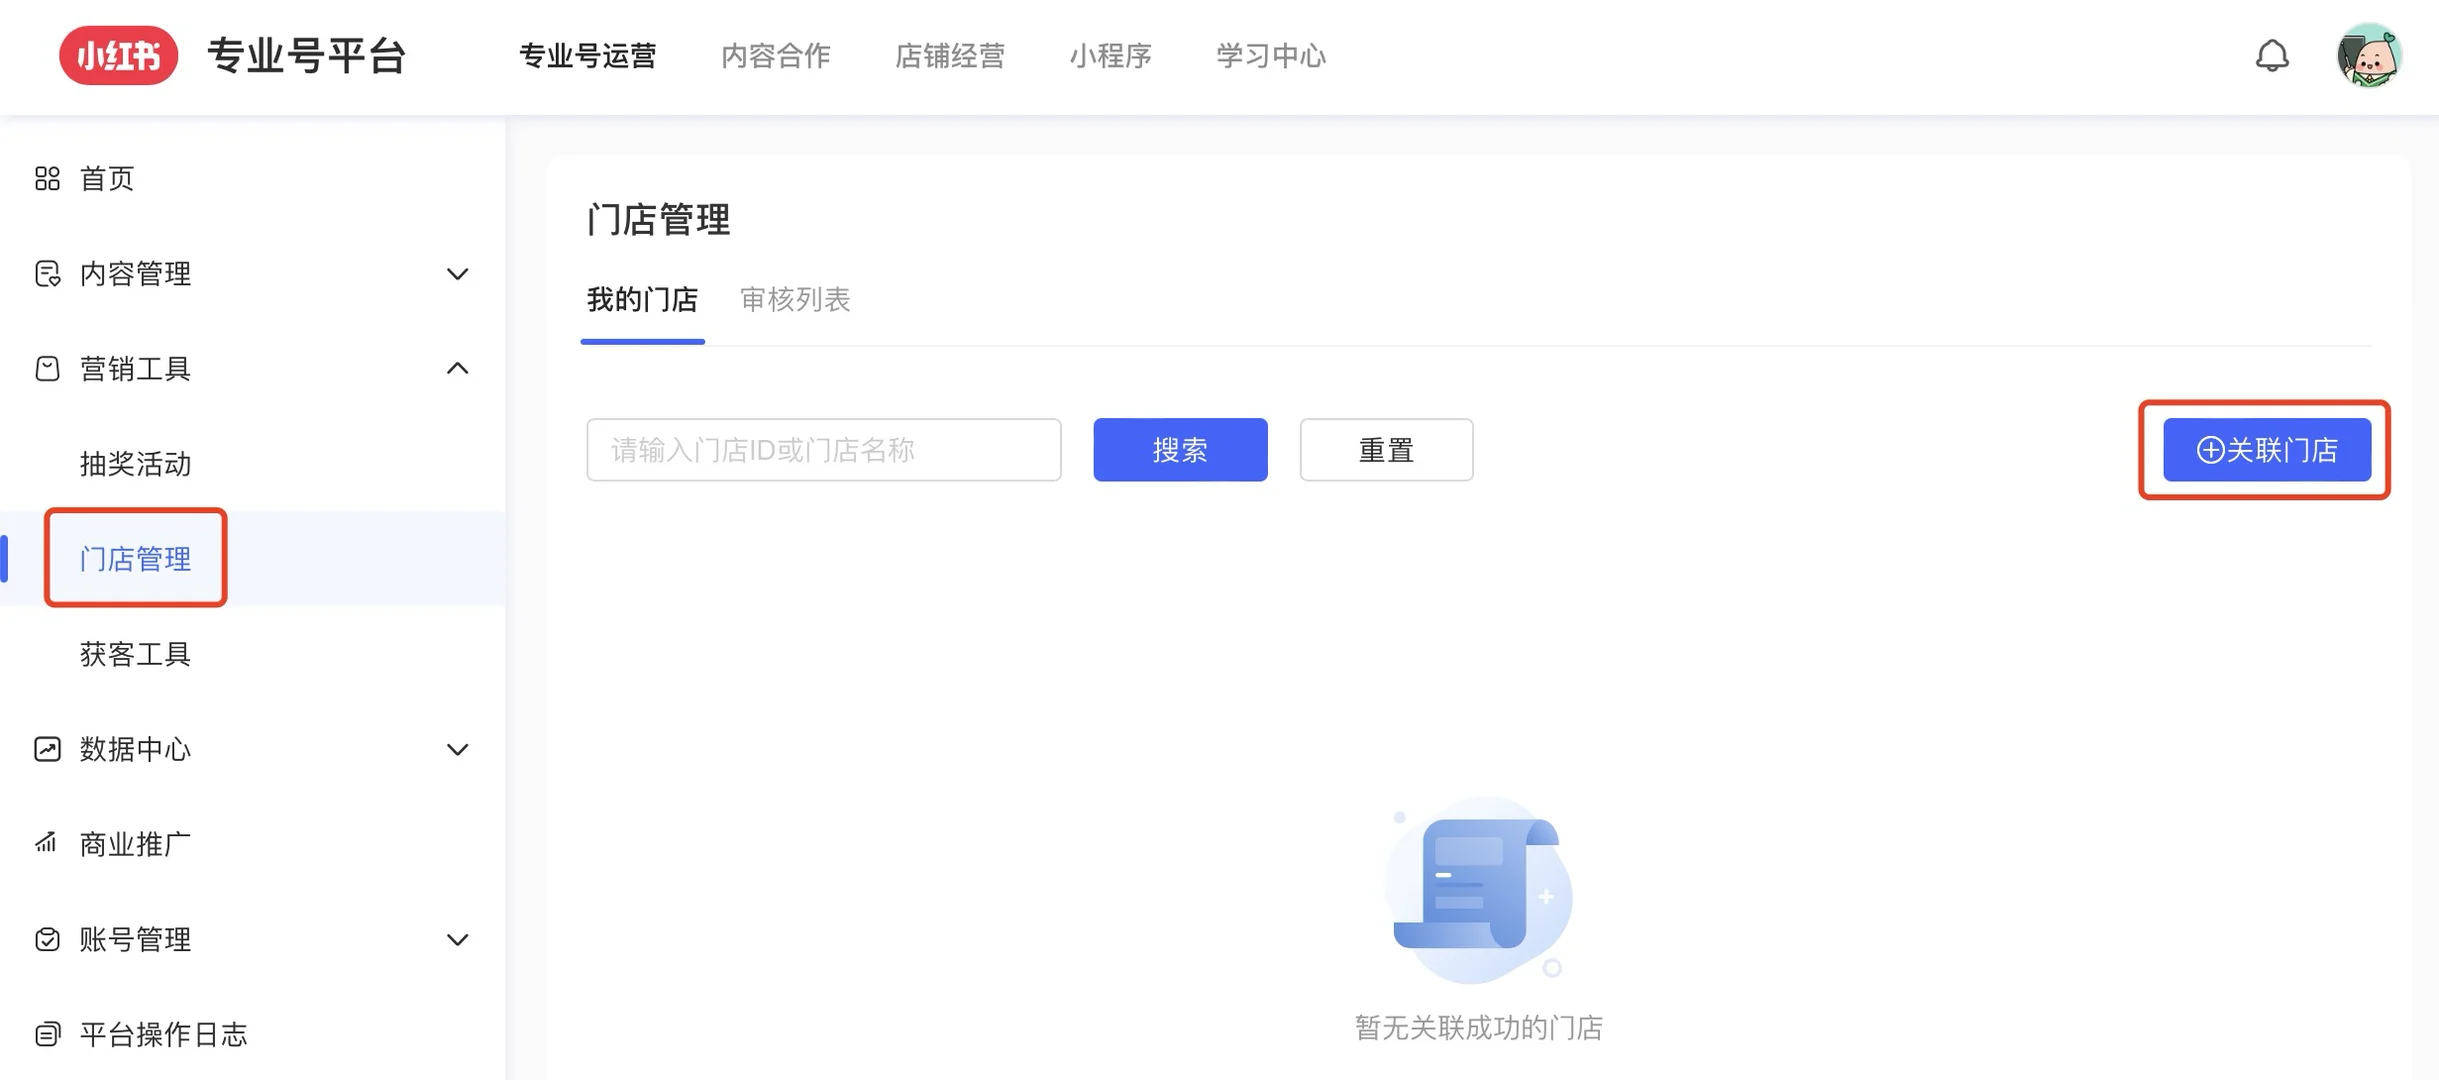Open the 平台操作日志 log icon
The image size is (2439, 1080).
point(47,1034)
